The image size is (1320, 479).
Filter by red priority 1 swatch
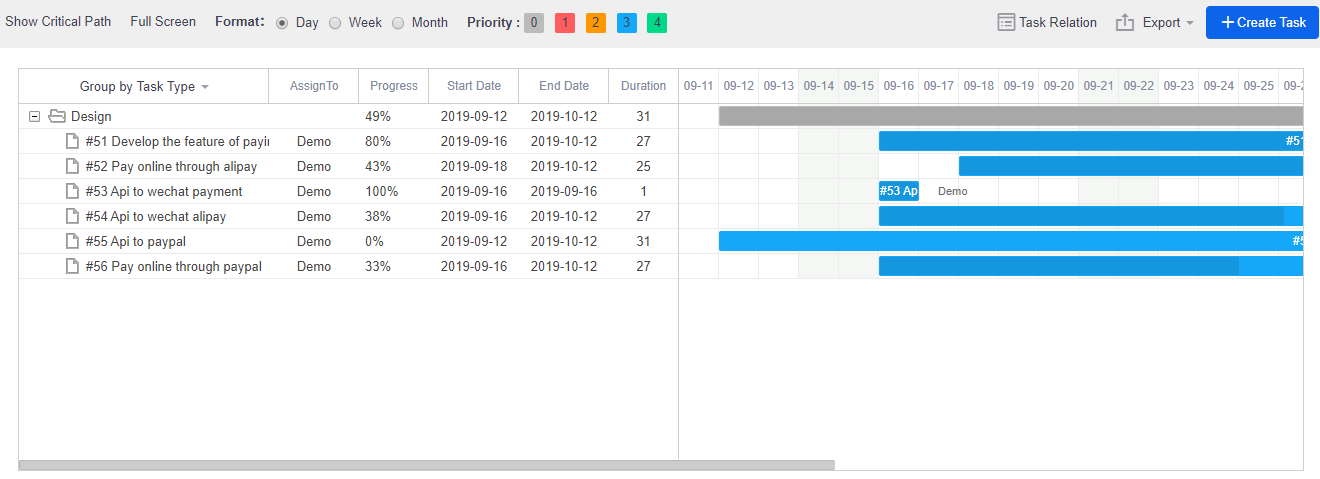564,23
